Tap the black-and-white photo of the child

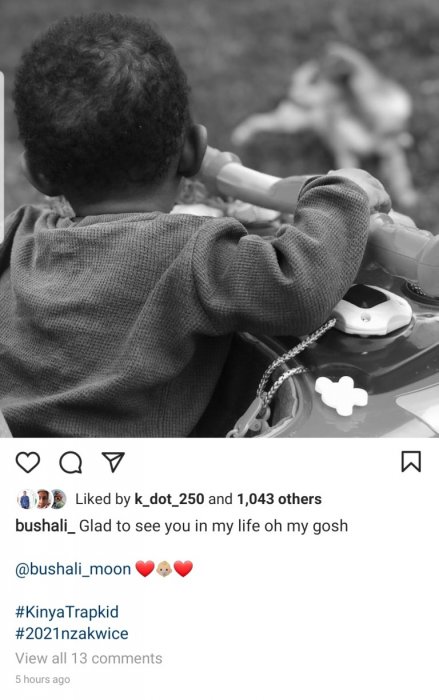[219, 219]
